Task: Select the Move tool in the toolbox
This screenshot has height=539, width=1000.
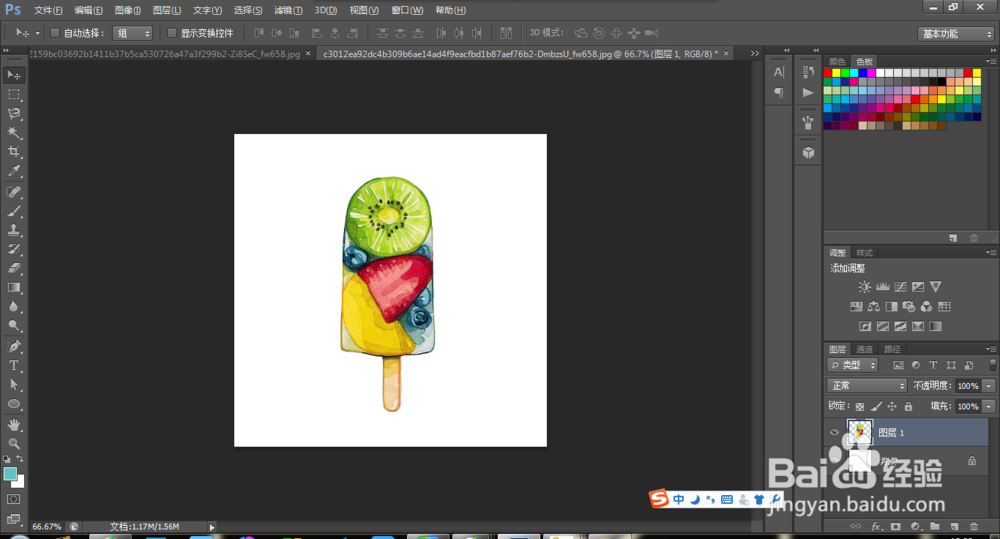Action: pos(13,75)
